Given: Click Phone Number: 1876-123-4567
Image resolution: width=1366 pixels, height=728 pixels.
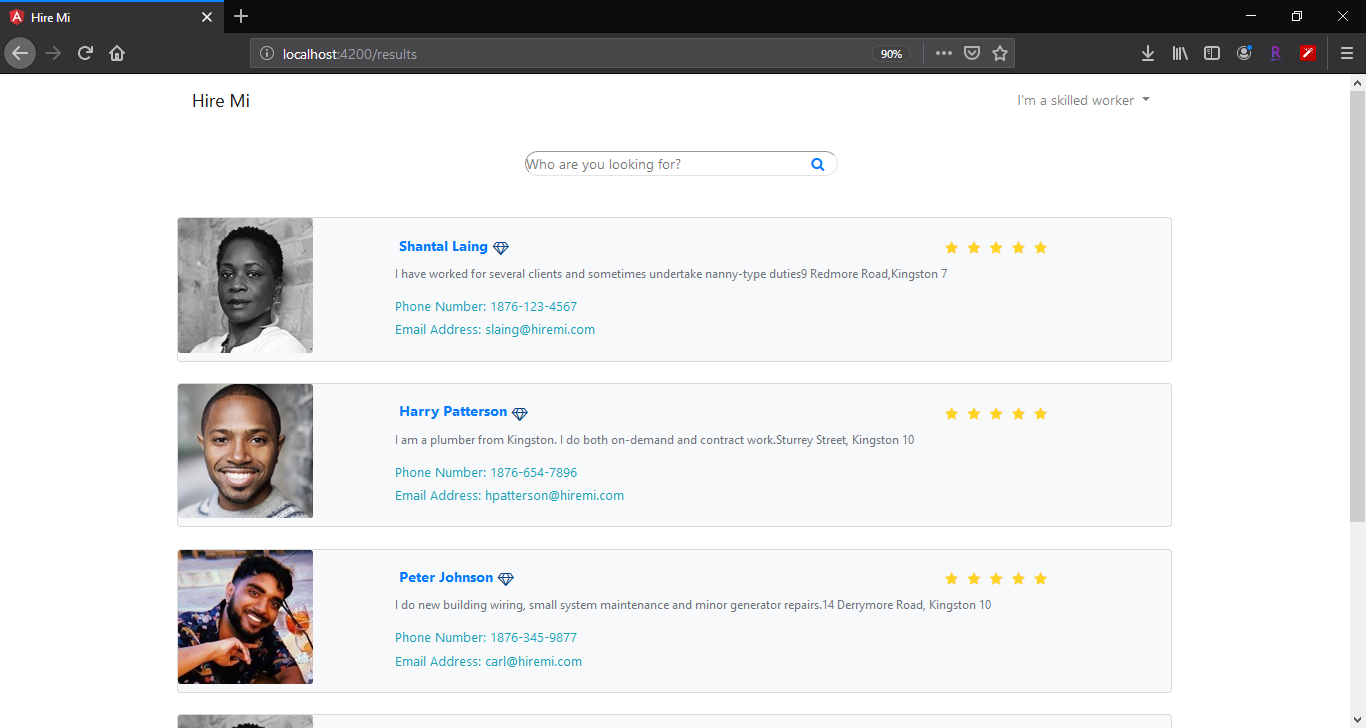Looking at the screenshot, I should click(x=486, y=307).
